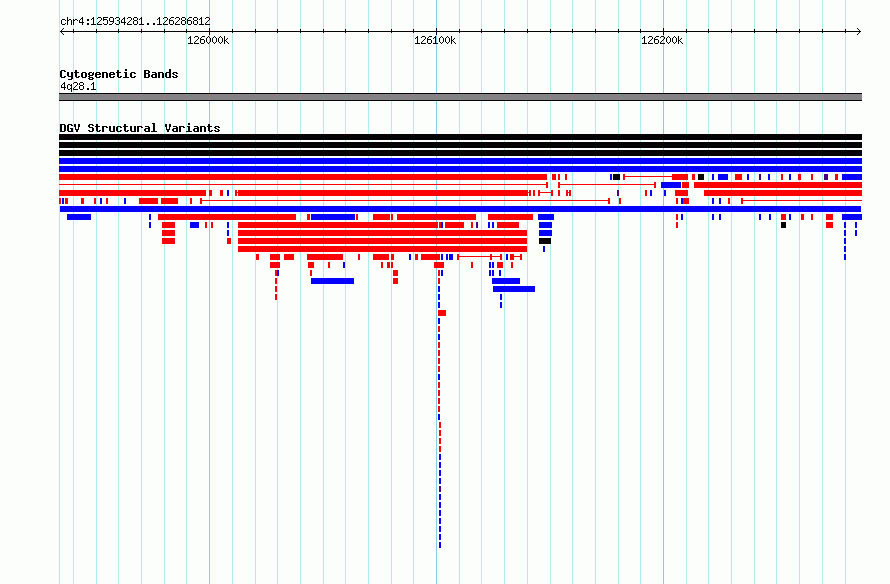
Task: Click the right arrowhead of the coordinate ruler
Action: (859, 32)
